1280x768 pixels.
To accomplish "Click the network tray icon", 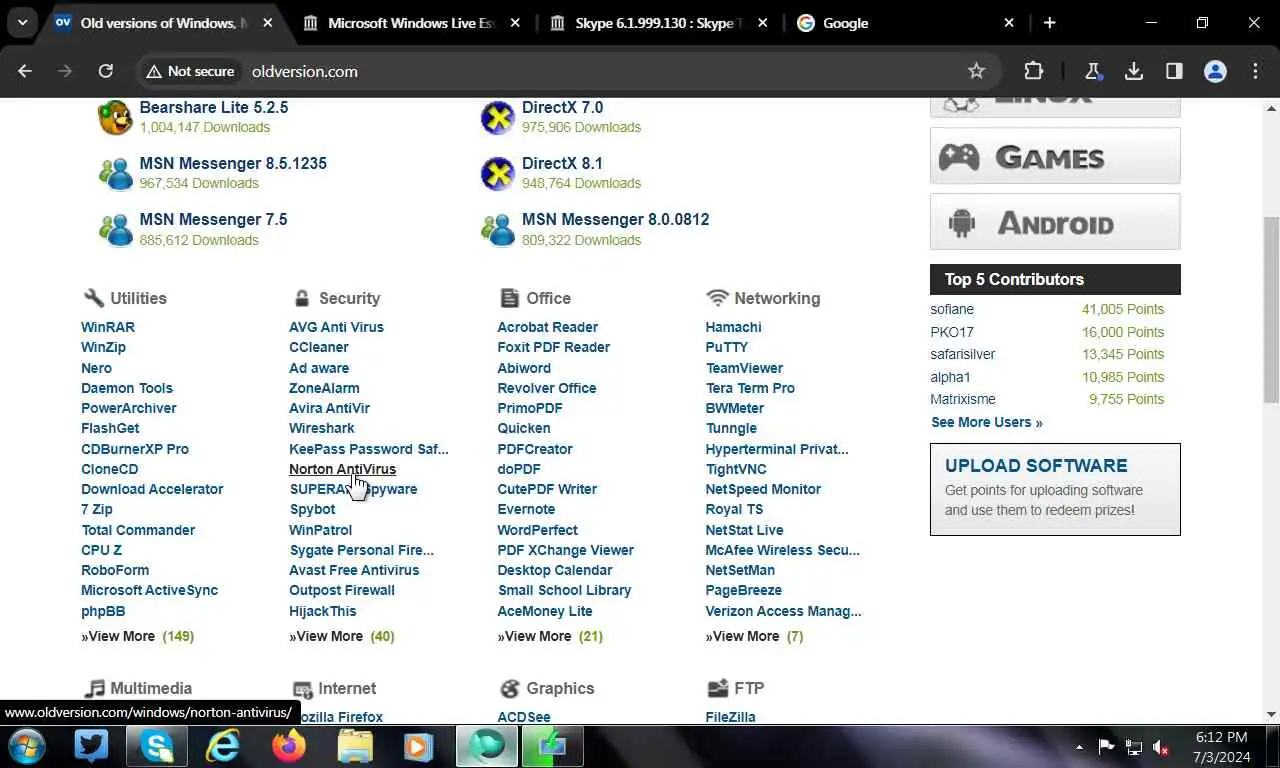I will [x=1134, y=747].
